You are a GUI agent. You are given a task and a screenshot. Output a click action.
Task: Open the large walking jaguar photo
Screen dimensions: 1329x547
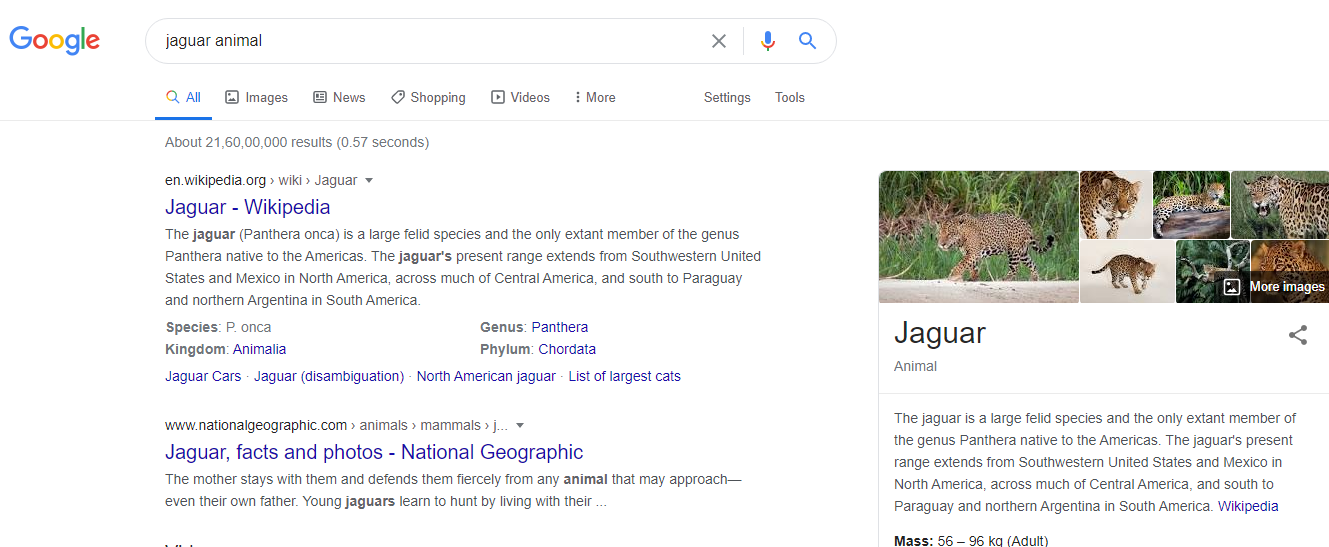click(x=979, y=237)
